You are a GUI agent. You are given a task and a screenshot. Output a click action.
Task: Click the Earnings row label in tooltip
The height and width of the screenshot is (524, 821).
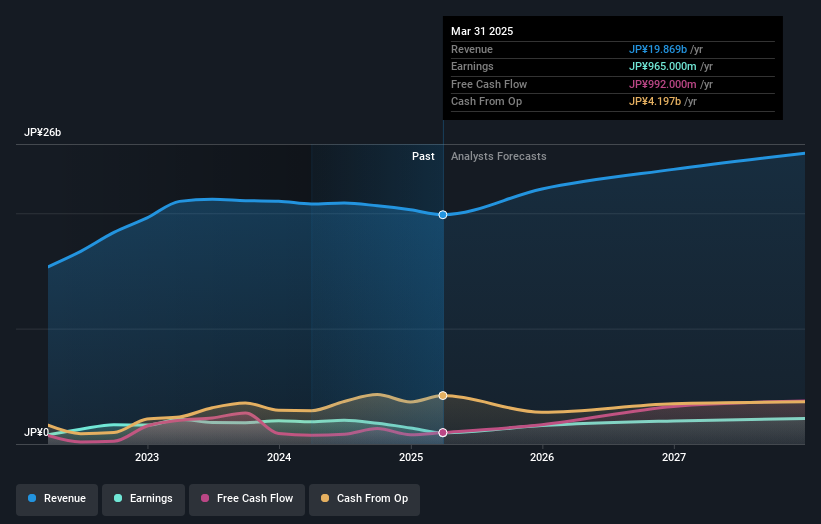point(472,66)
